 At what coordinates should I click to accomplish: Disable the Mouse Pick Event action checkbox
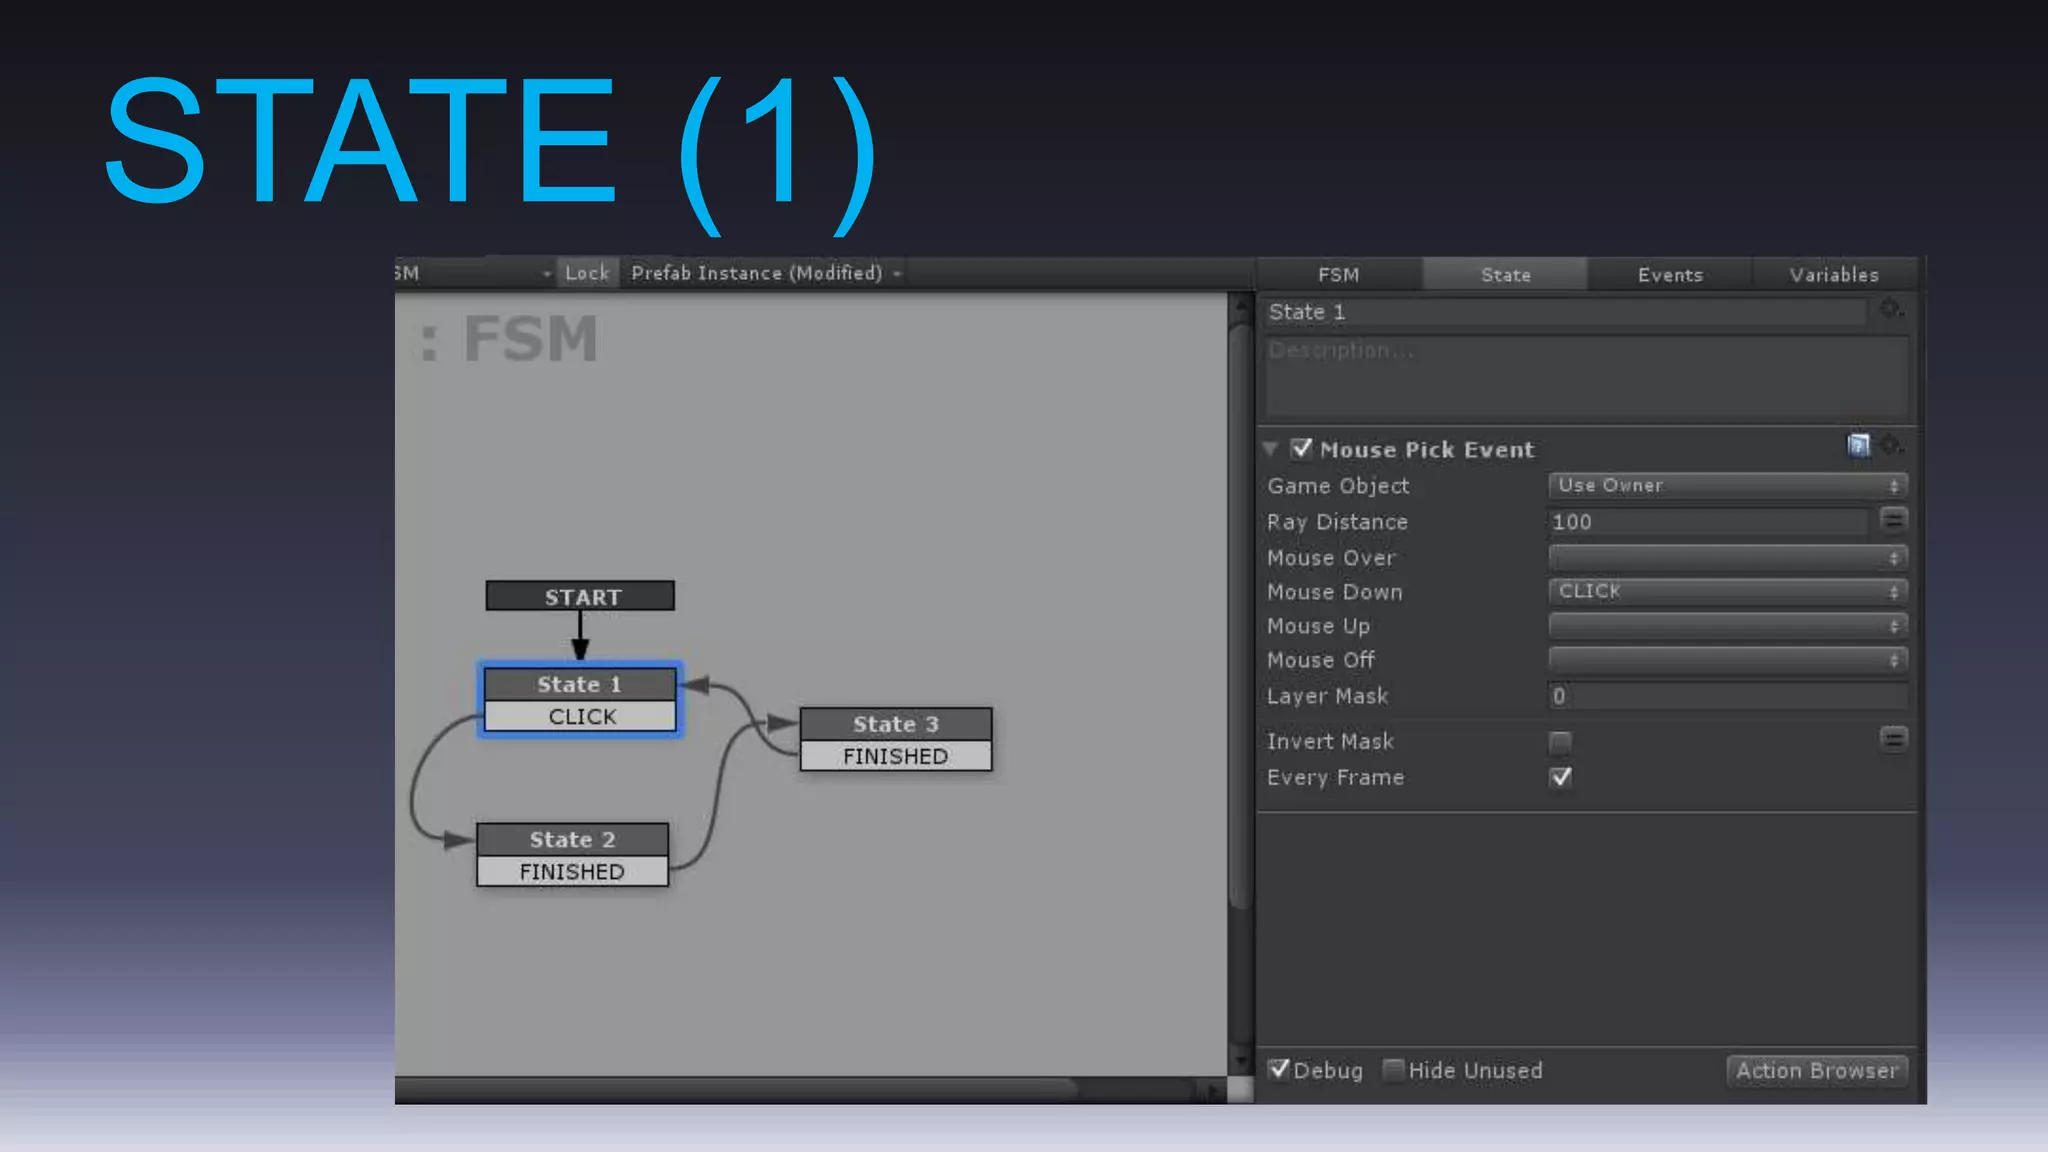coord(1301,449)
